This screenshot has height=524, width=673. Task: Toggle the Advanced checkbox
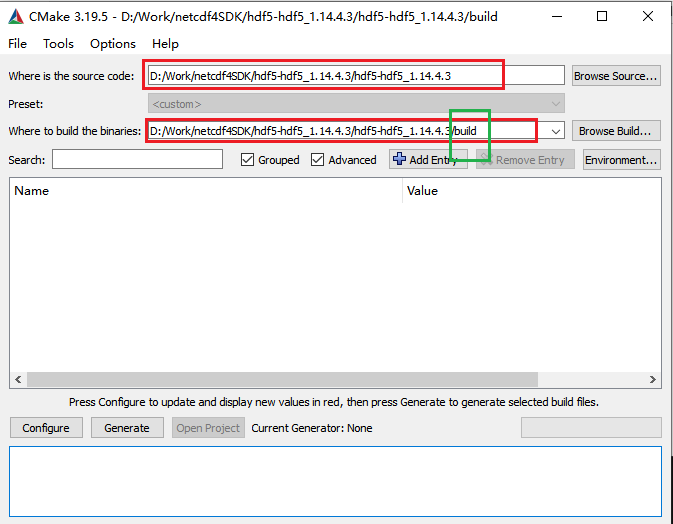coord(317,160)
